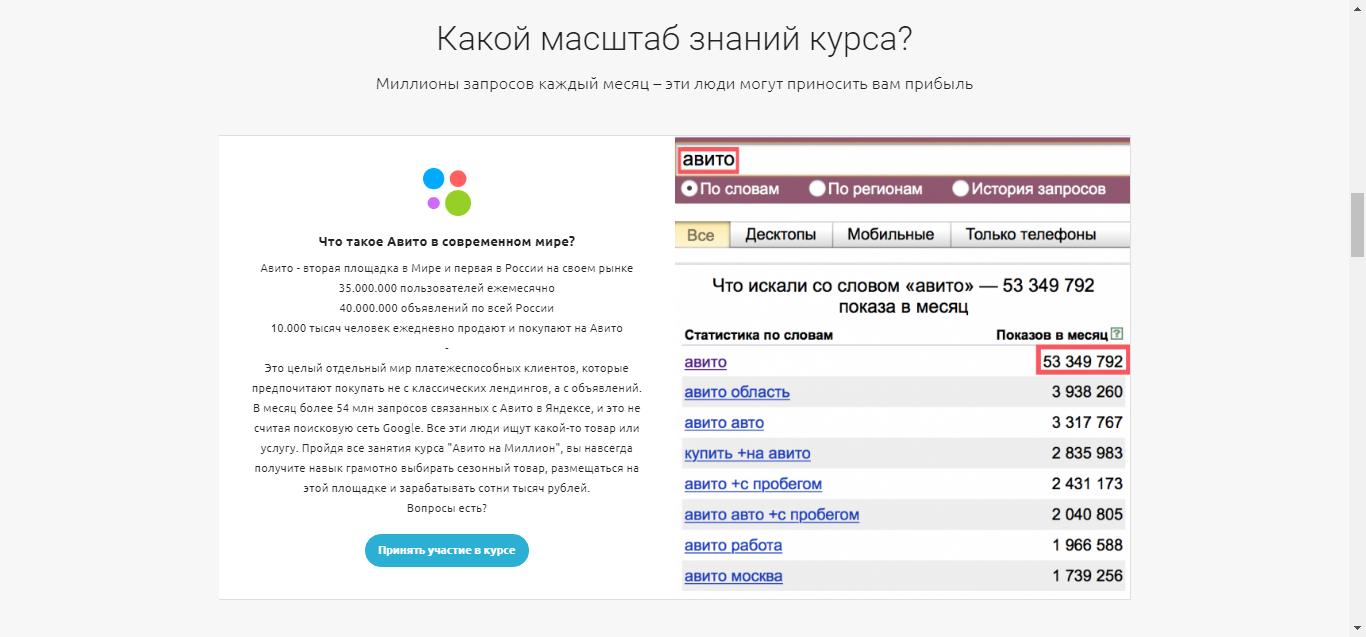This screenshot has width=1366, height=637.
Task: Click the scrollbar up arrow at top right
Action: point(1358,8)
